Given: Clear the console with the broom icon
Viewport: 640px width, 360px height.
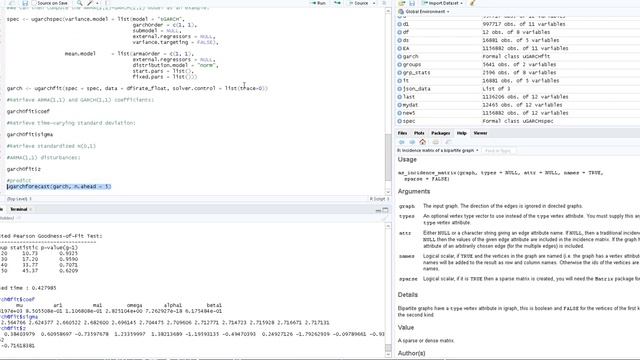Looking at the screenshot, I should (384, 218).
